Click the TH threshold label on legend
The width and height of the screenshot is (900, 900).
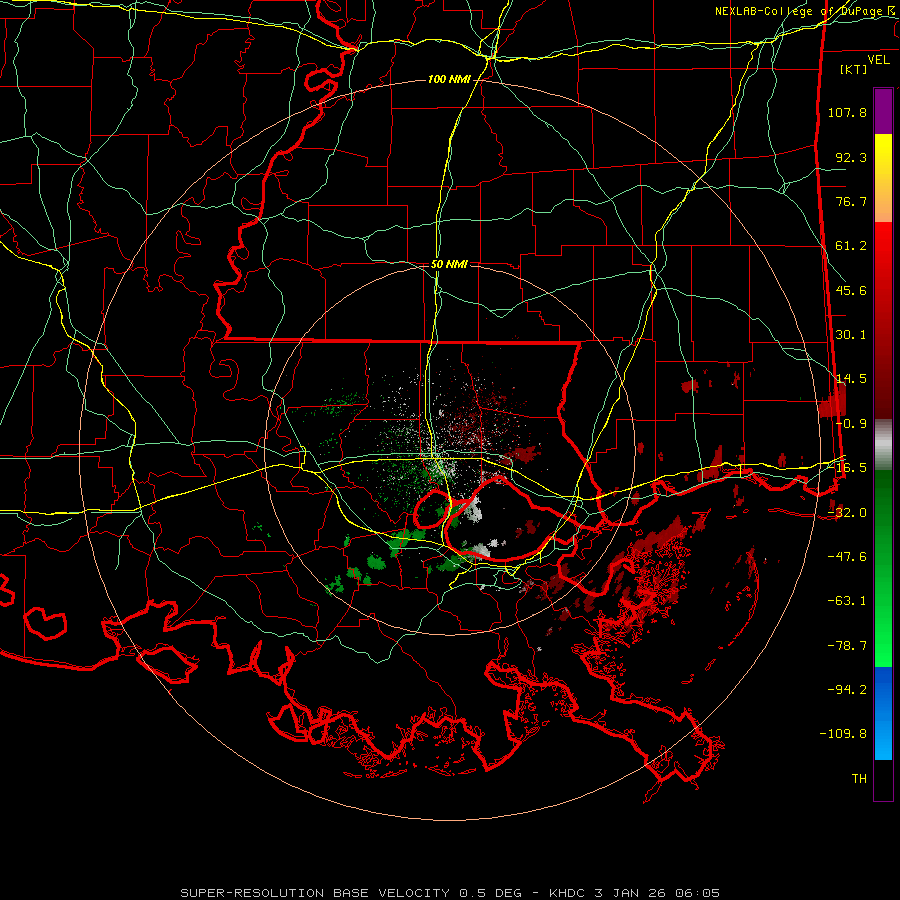859,779
